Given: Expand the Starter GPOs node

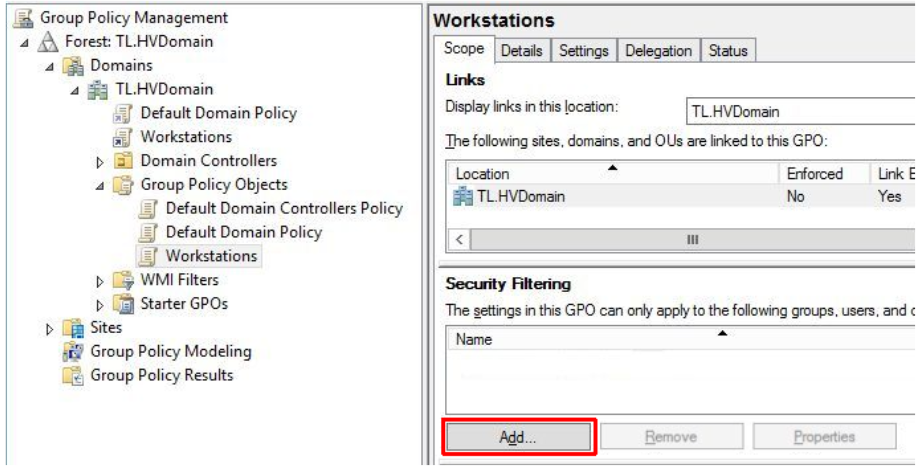Looking at the screenshot, I should (100, 304).
